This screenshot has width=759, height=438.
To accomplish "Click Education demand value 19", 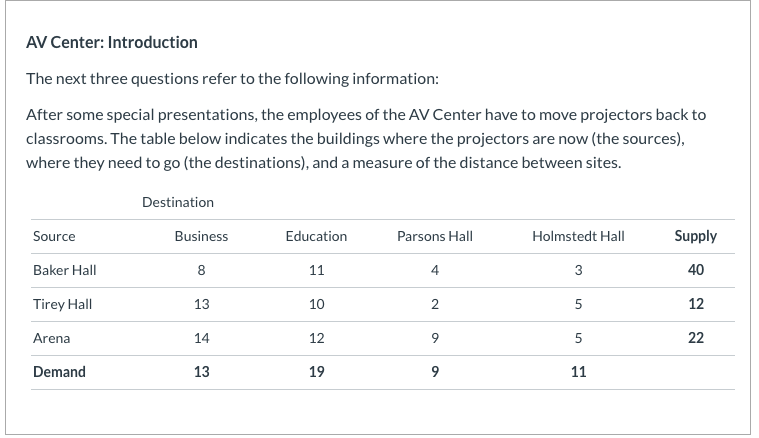I will click(x=316, y=372).
